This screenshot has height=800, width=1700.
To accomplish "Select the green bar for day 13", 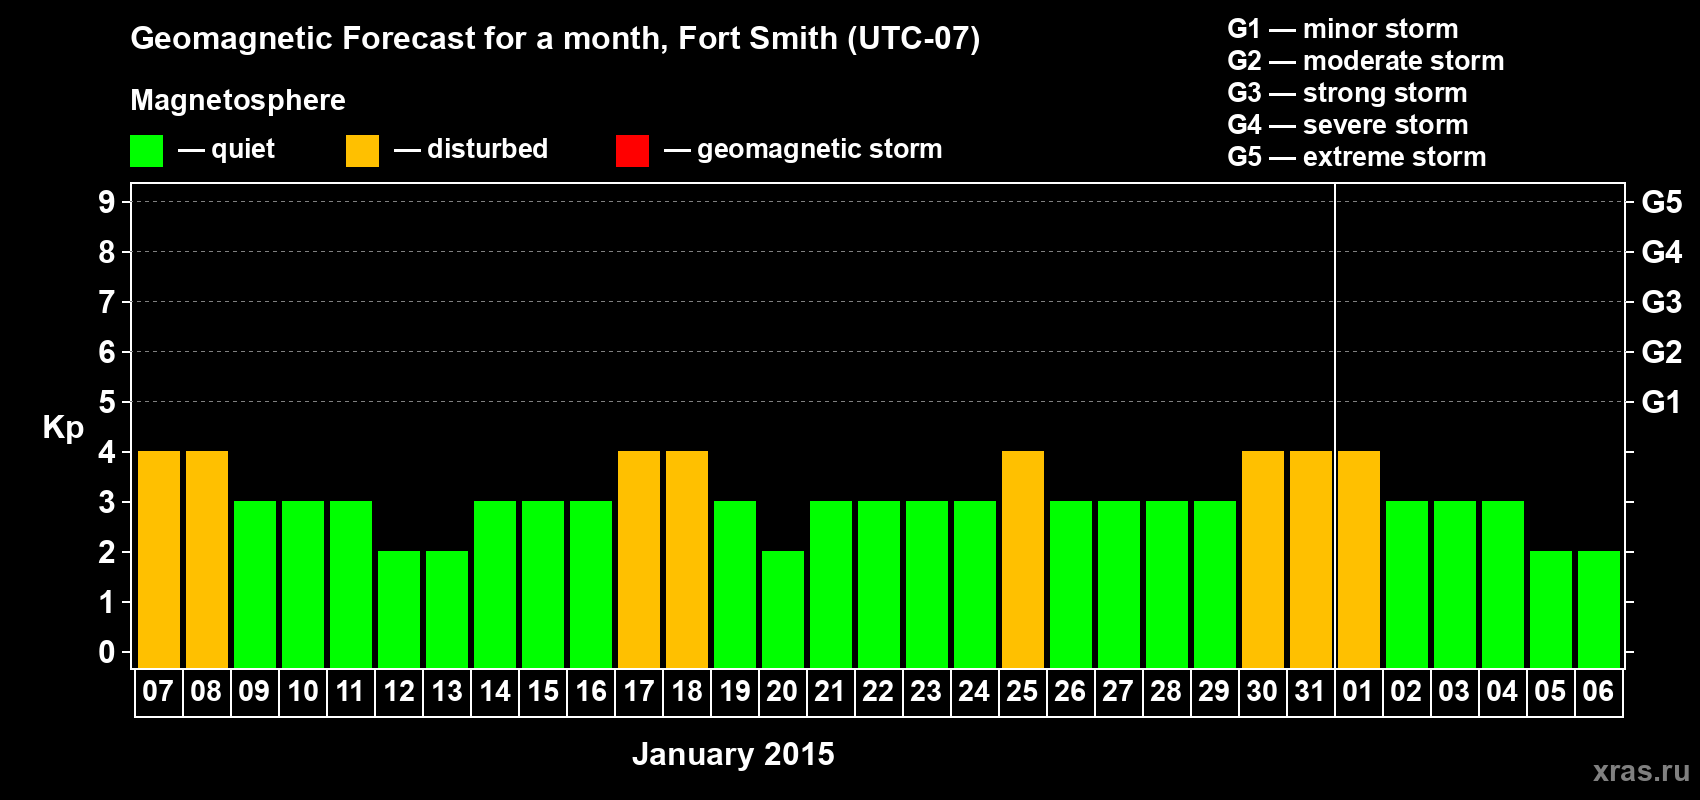I will [447, 609].
